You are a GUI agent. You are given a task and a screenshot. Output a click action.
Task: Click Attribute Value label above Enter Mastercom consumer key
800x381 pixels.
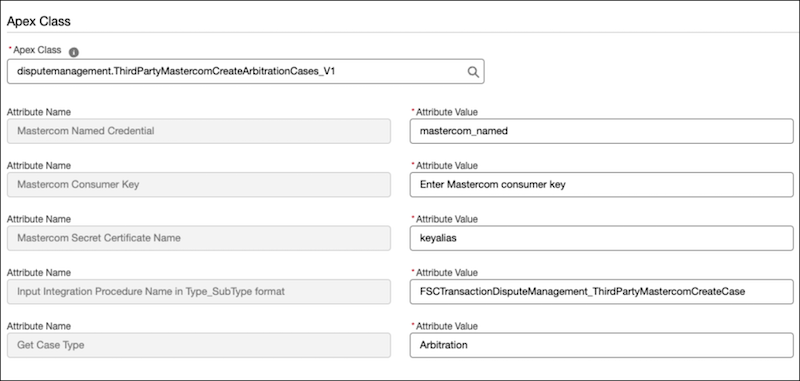[x=446, y=165]
